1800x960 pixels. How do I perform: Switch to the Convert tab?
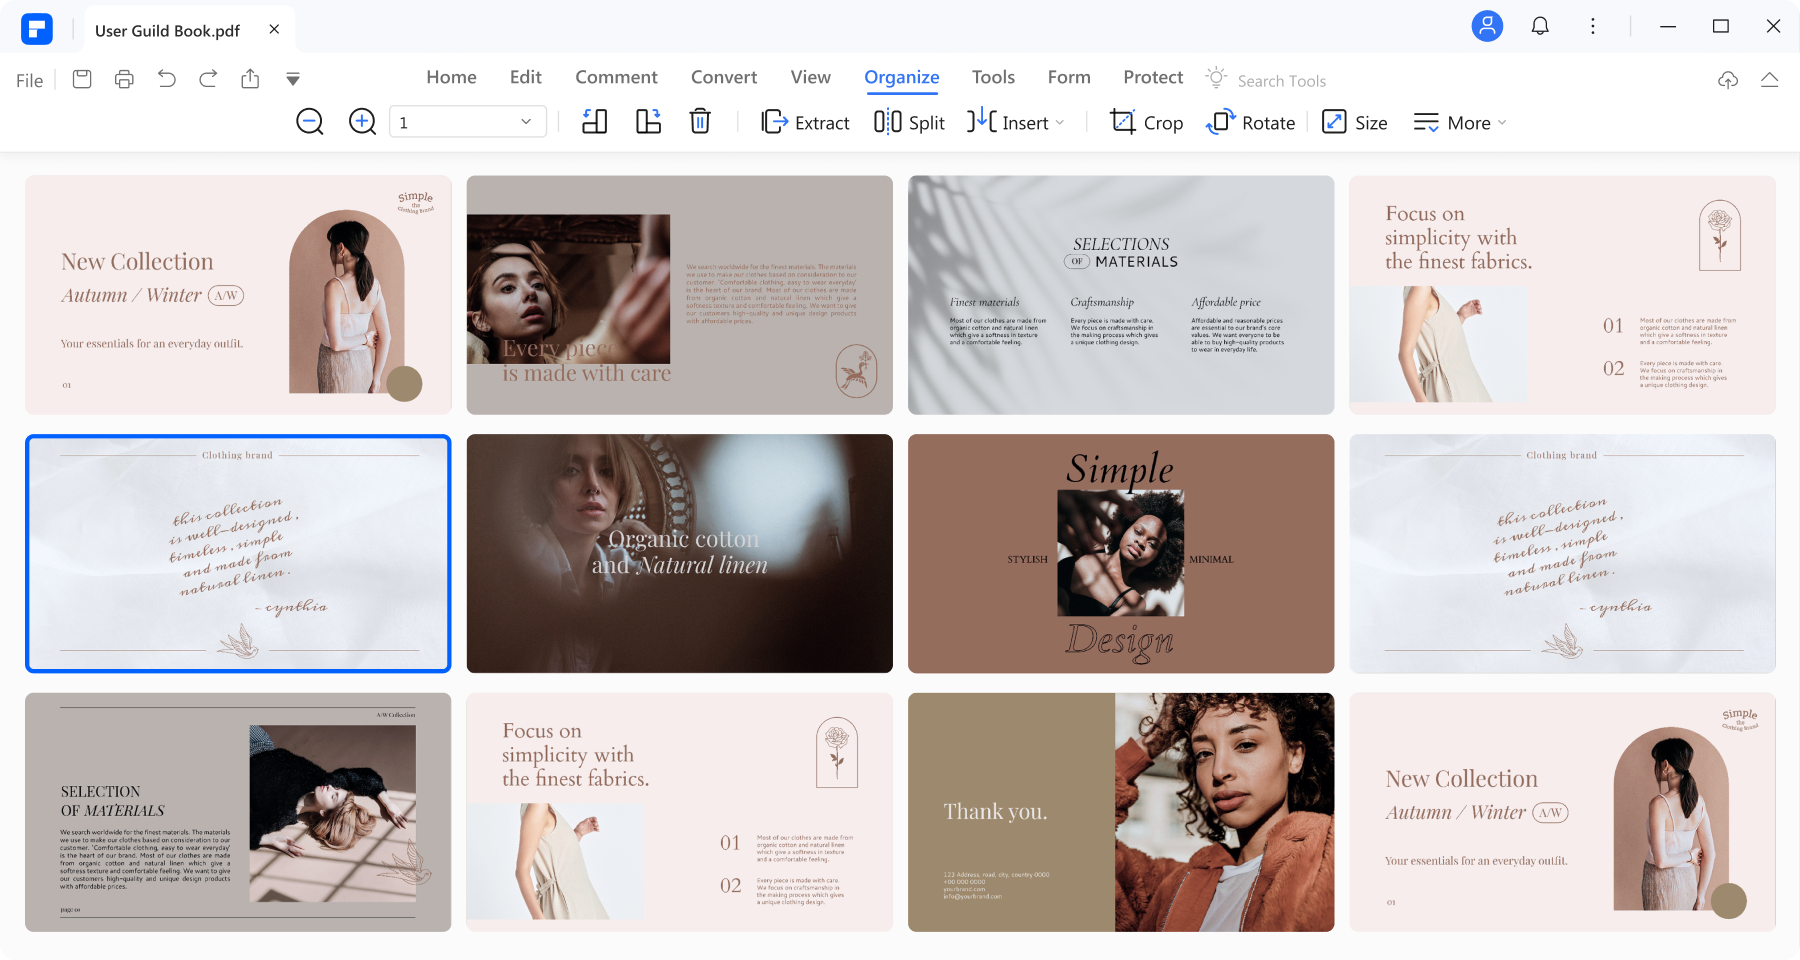(724, 77)
